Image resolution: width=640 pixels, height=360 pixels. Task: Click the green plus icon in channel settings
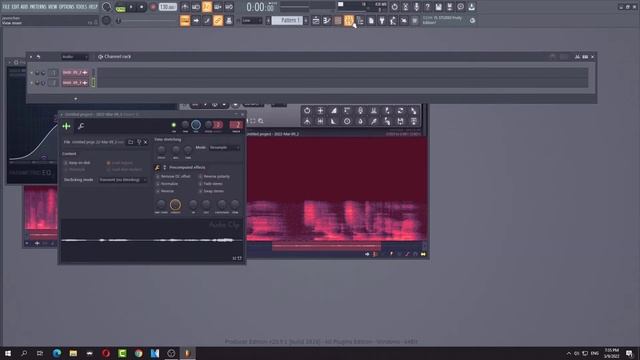tap(66, 126)
